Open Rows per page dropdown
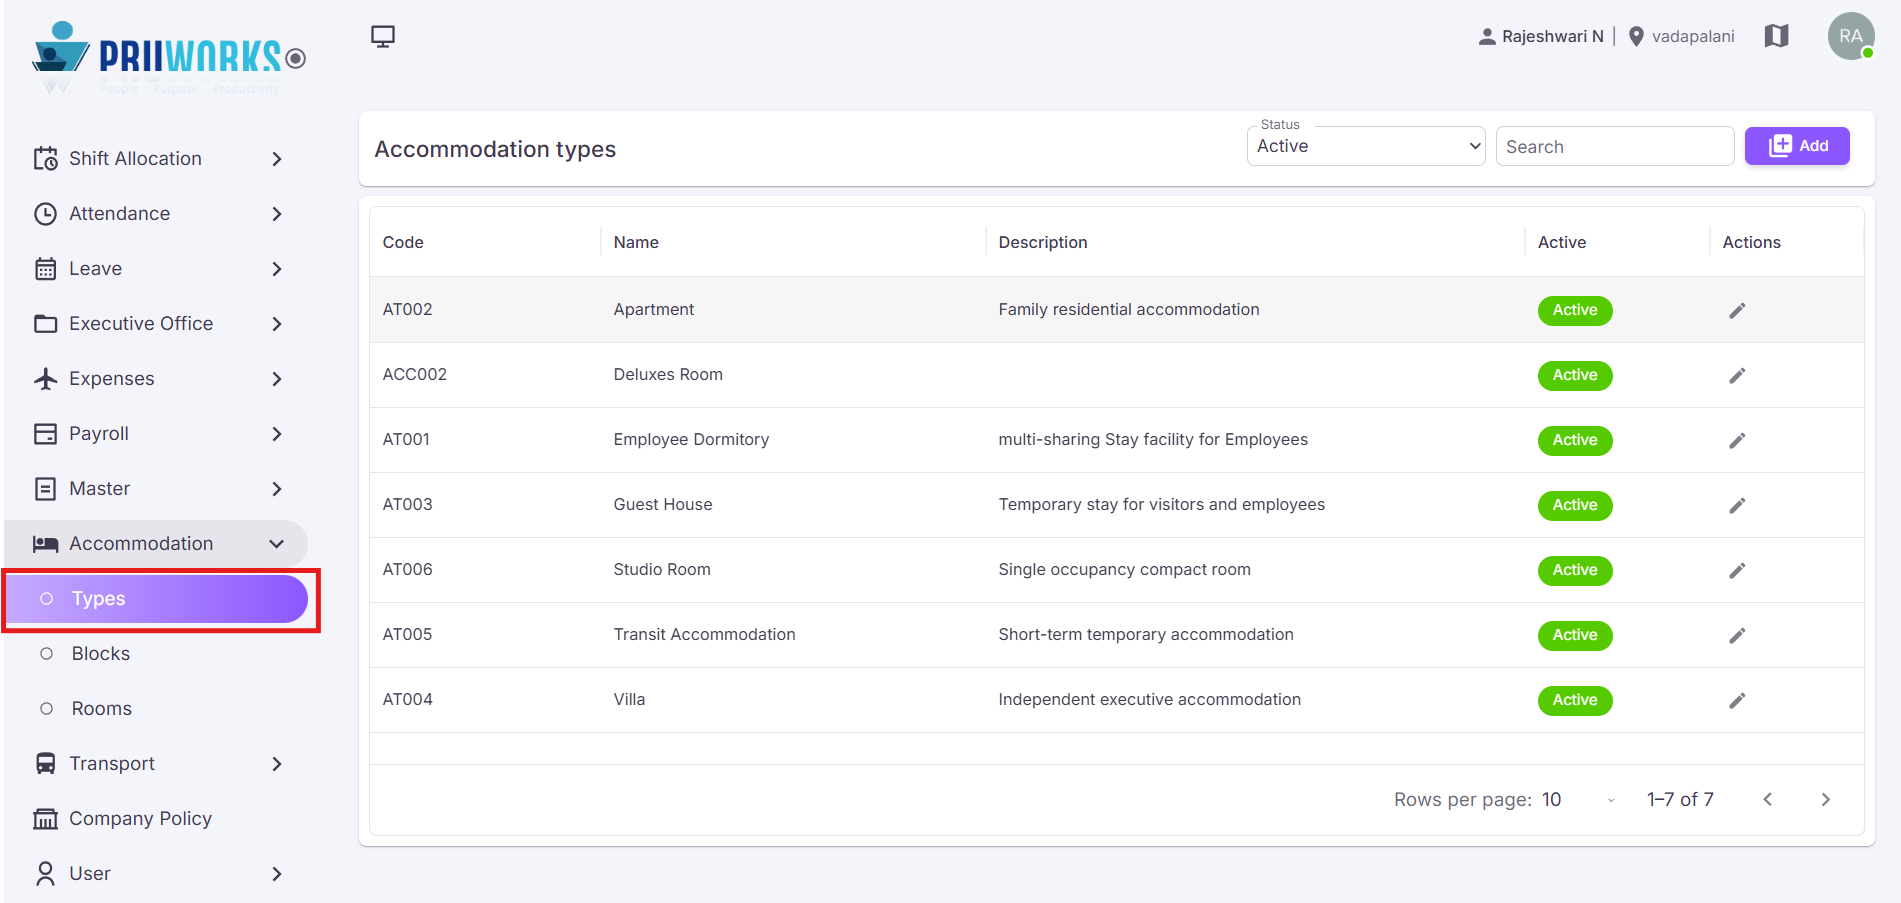The width and height of the screenshot is (1901, 903). pos(1579,800)
